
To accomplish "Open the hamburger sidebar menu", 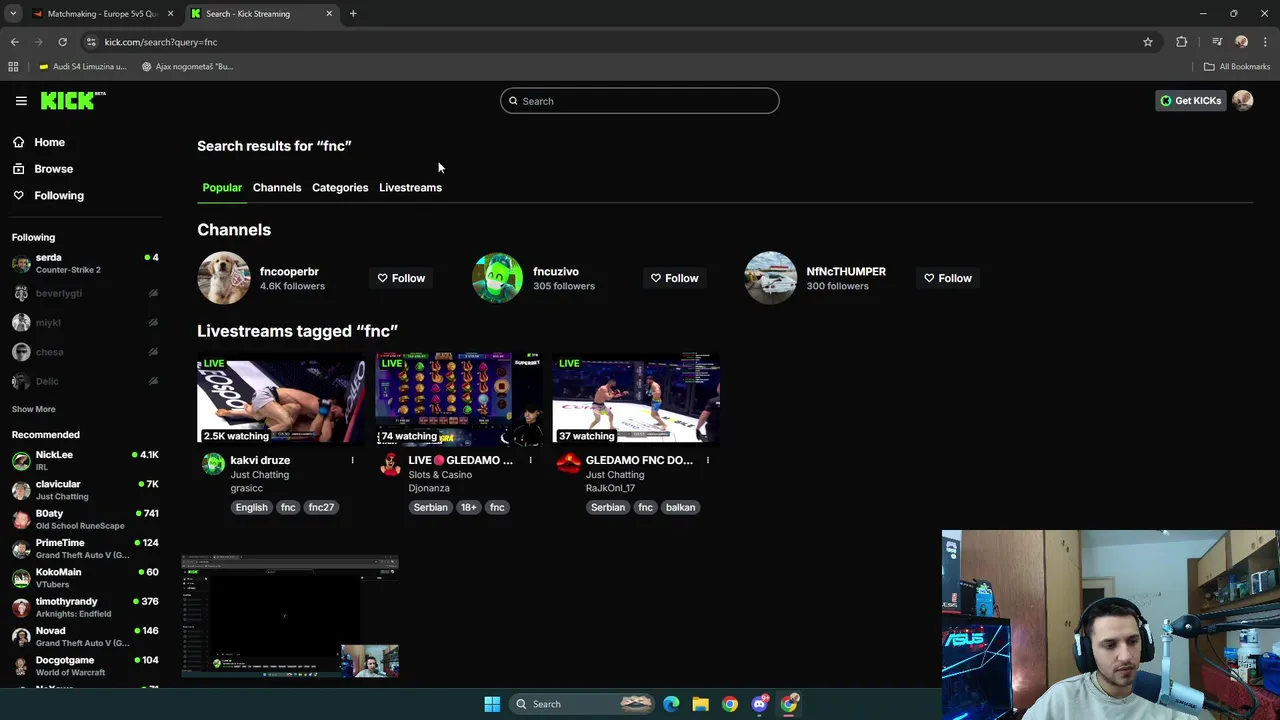I will click(21, 101).
